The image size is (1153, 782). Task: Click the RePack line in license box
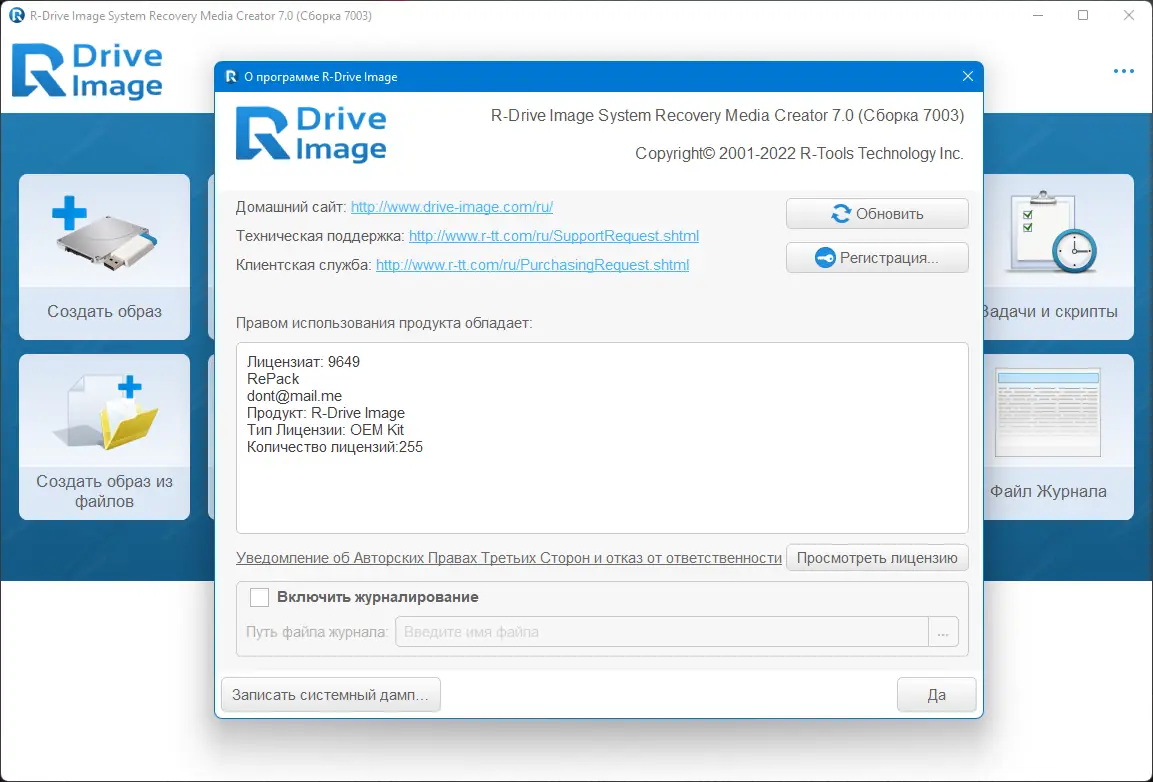[273, 379]
